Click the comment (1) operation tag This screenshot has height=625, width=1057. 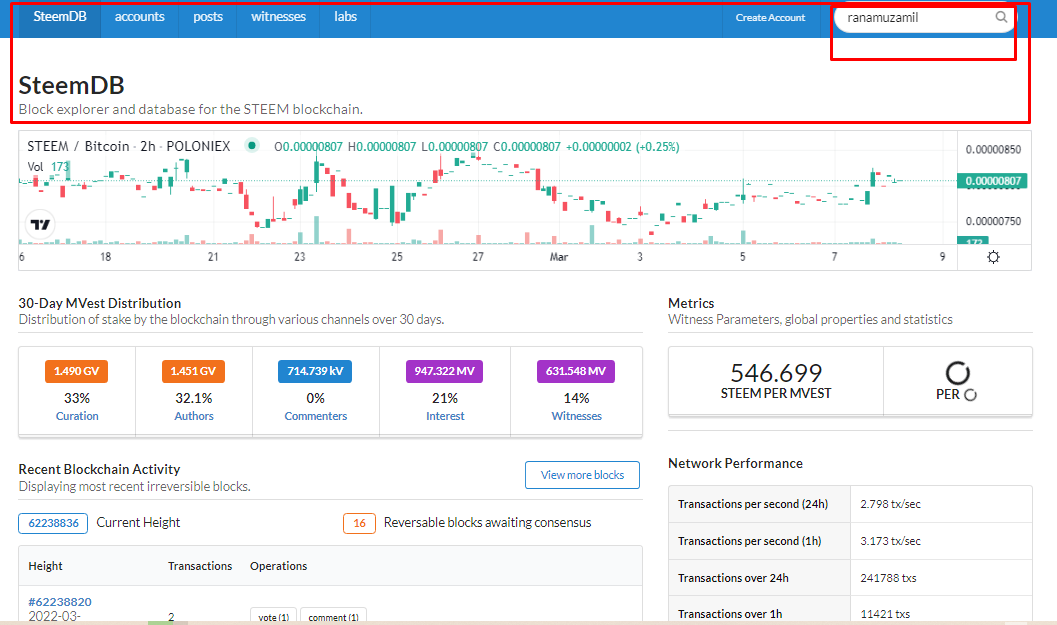pyautogui.click(x=334, y=616)
